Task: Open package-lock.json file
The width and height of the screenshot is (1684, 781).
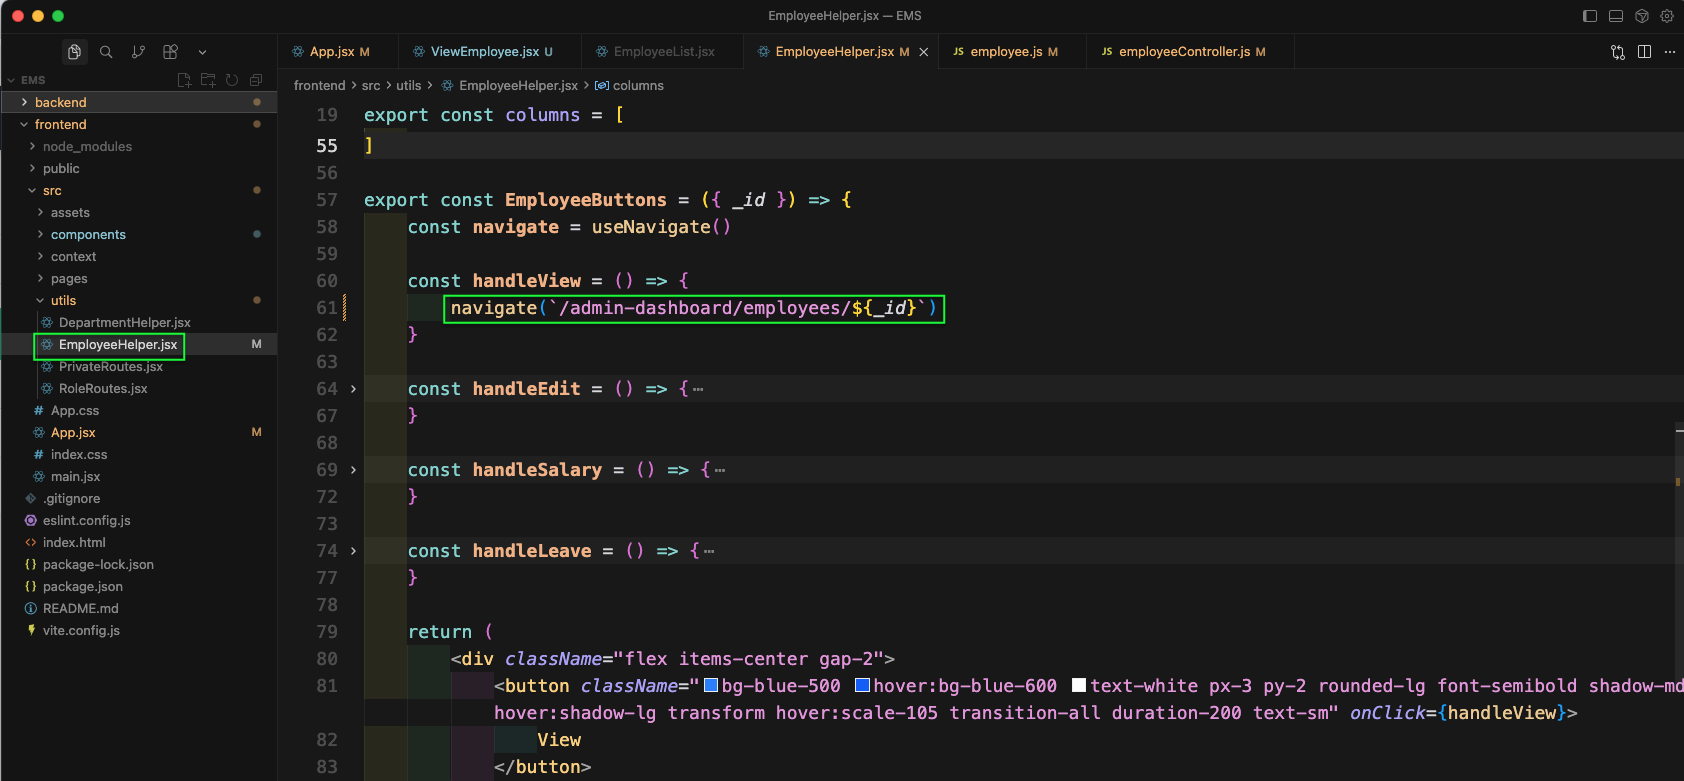Action: pos(138,564)
